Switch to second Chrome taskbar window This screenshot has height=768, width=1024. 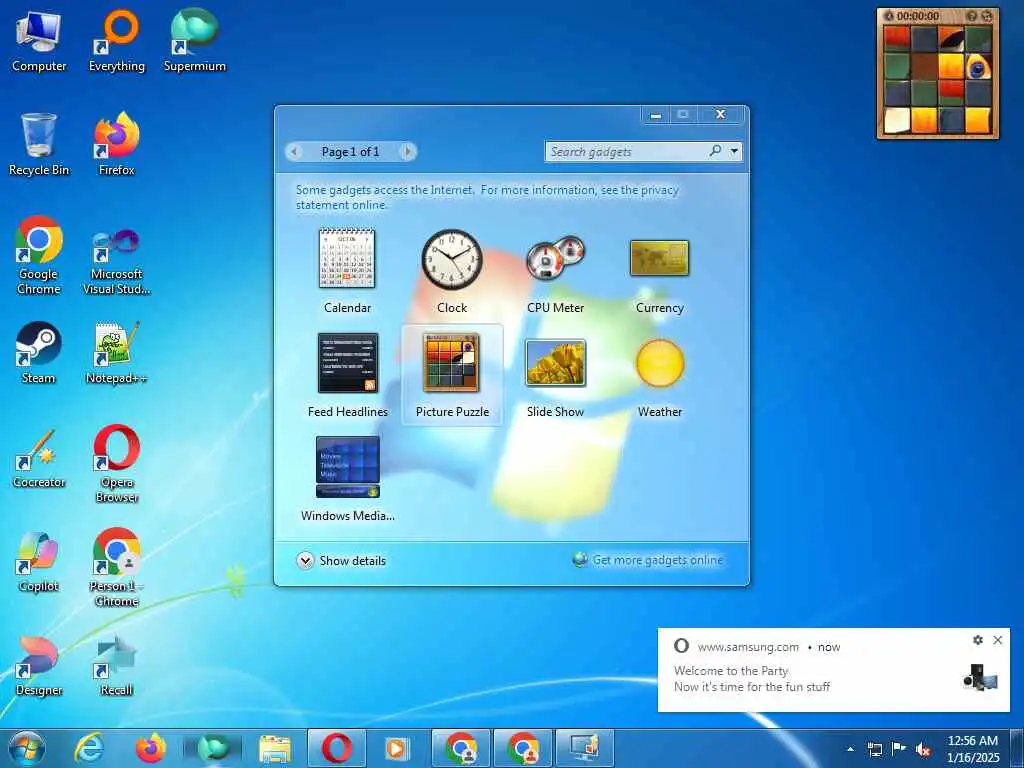point(523,748)
